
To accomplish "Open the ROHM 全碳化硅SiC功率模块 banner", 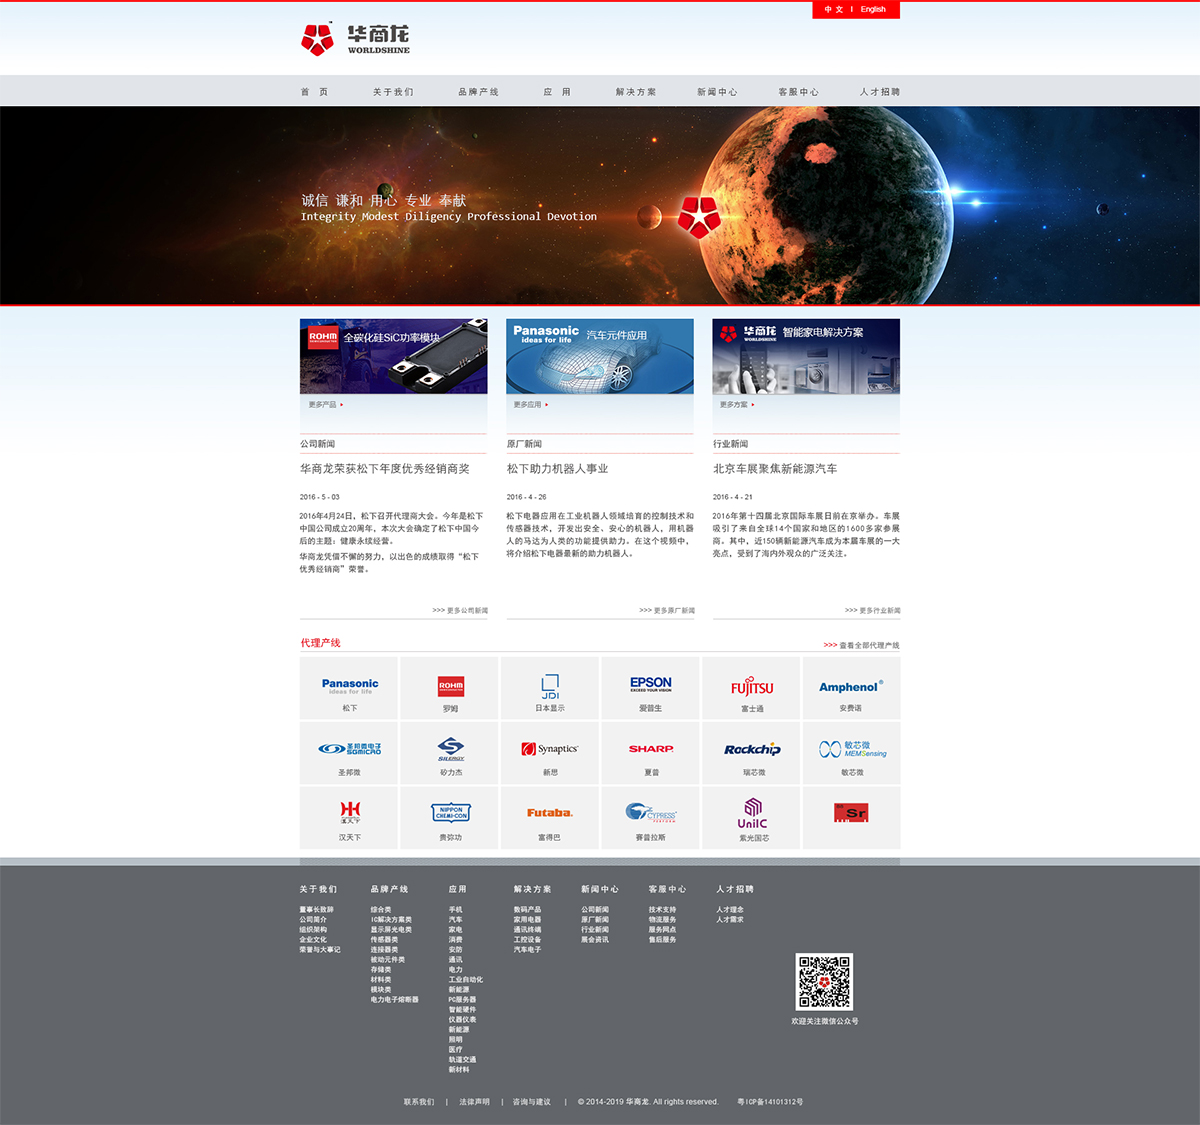I will coord(394,356).
